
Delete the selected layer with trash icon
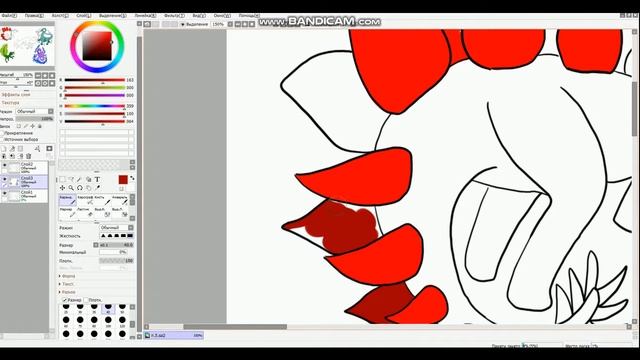tap(28, 156)
